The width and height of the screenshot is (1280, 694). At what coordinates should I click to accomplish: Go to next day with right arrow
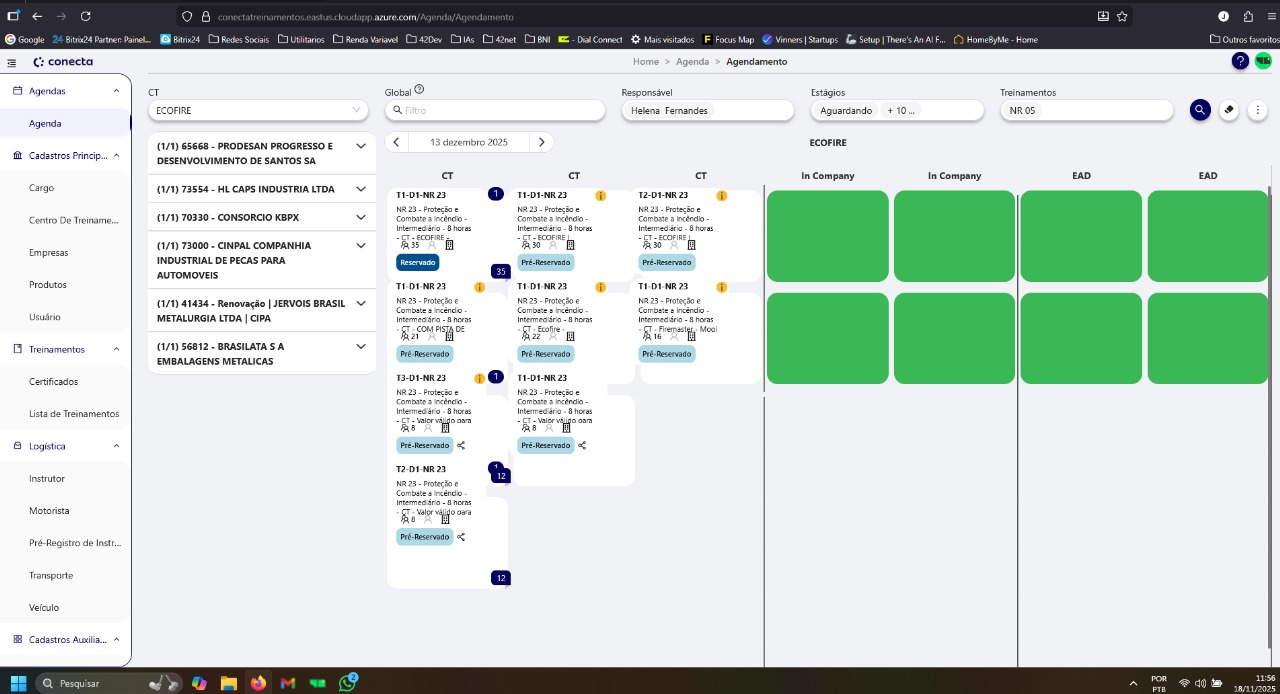[x=541, y=142]
